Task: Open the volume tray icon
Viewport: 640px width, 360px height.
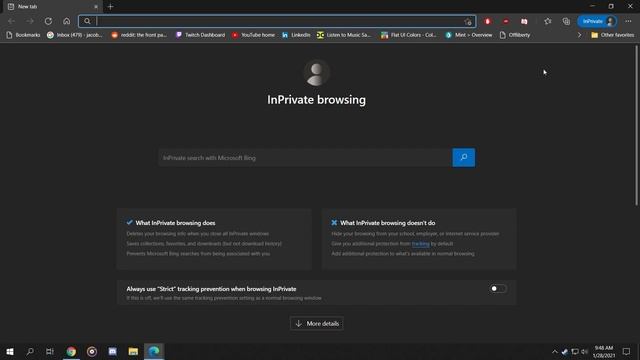Action: 584,352
